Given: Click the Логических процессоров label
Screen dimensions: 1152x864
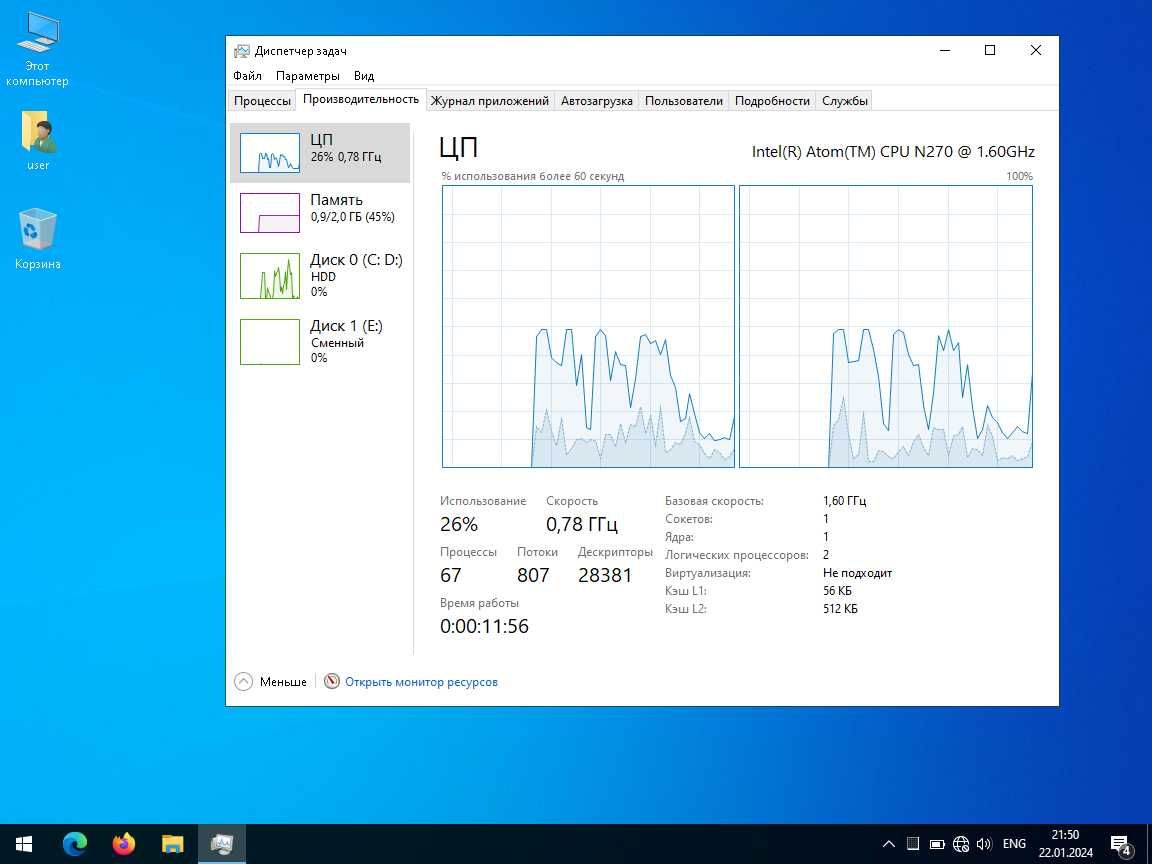Looking at the screenshot, I should tap(736, 555).
